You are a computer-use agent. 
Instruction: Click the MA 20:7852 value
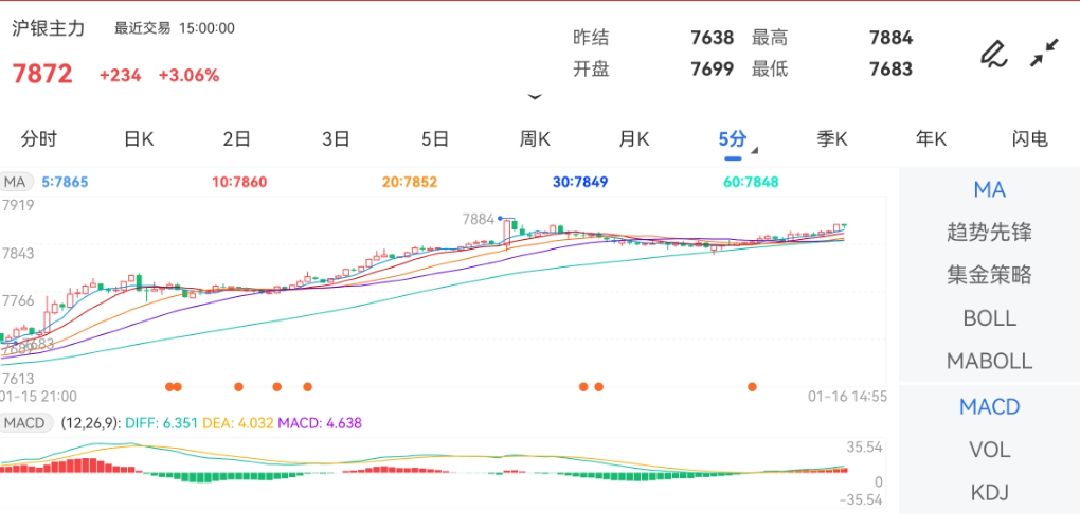(409, 182)
